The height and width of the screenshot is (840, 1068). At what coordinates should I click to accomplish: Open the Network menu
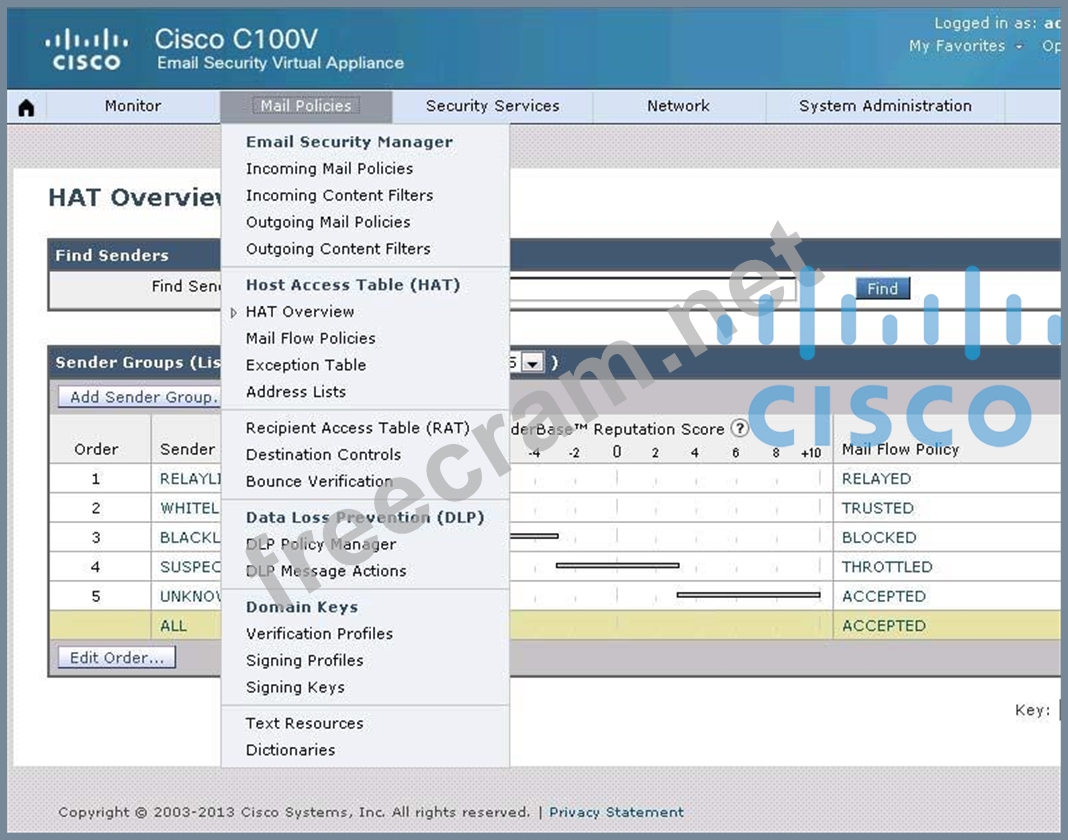678,106
